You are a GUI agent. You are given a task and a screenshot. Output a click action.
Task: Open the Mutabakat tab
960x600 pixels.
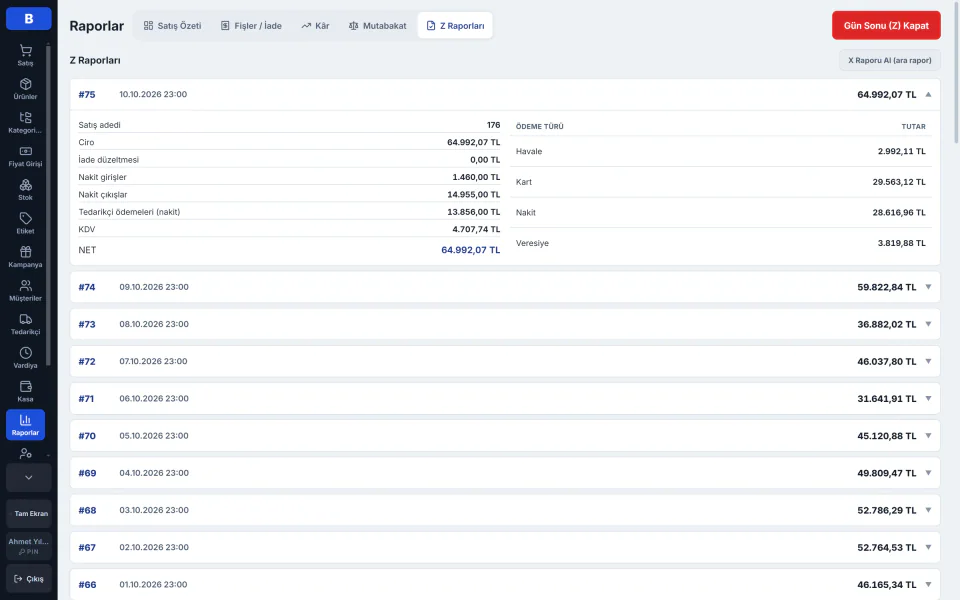tap(377, 26)
